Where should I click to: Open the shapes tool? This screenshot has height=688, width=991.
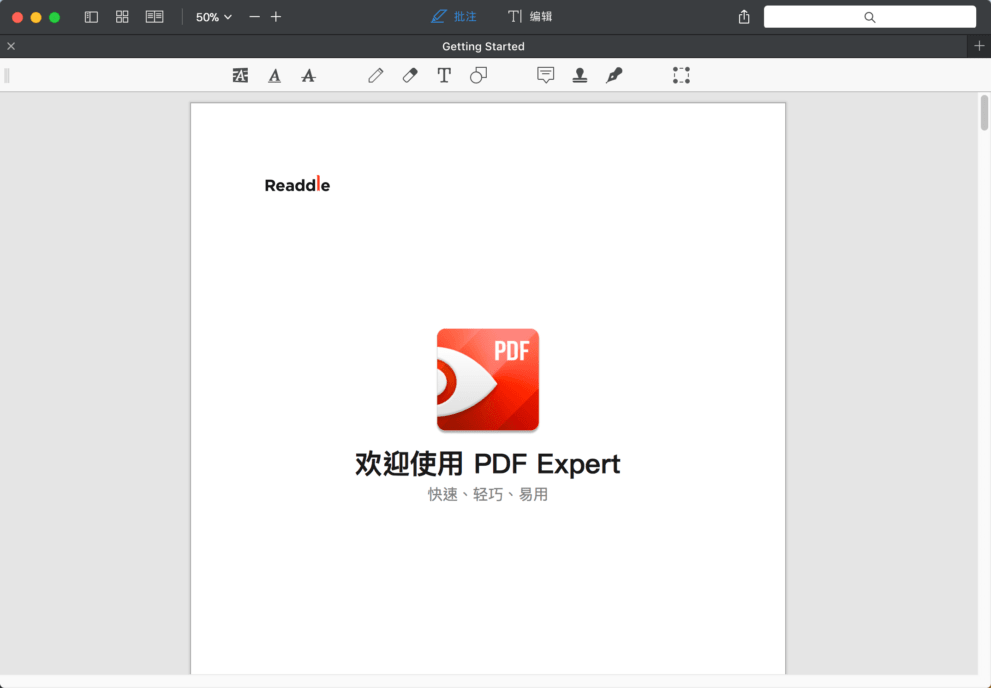(x=478, y=75)
